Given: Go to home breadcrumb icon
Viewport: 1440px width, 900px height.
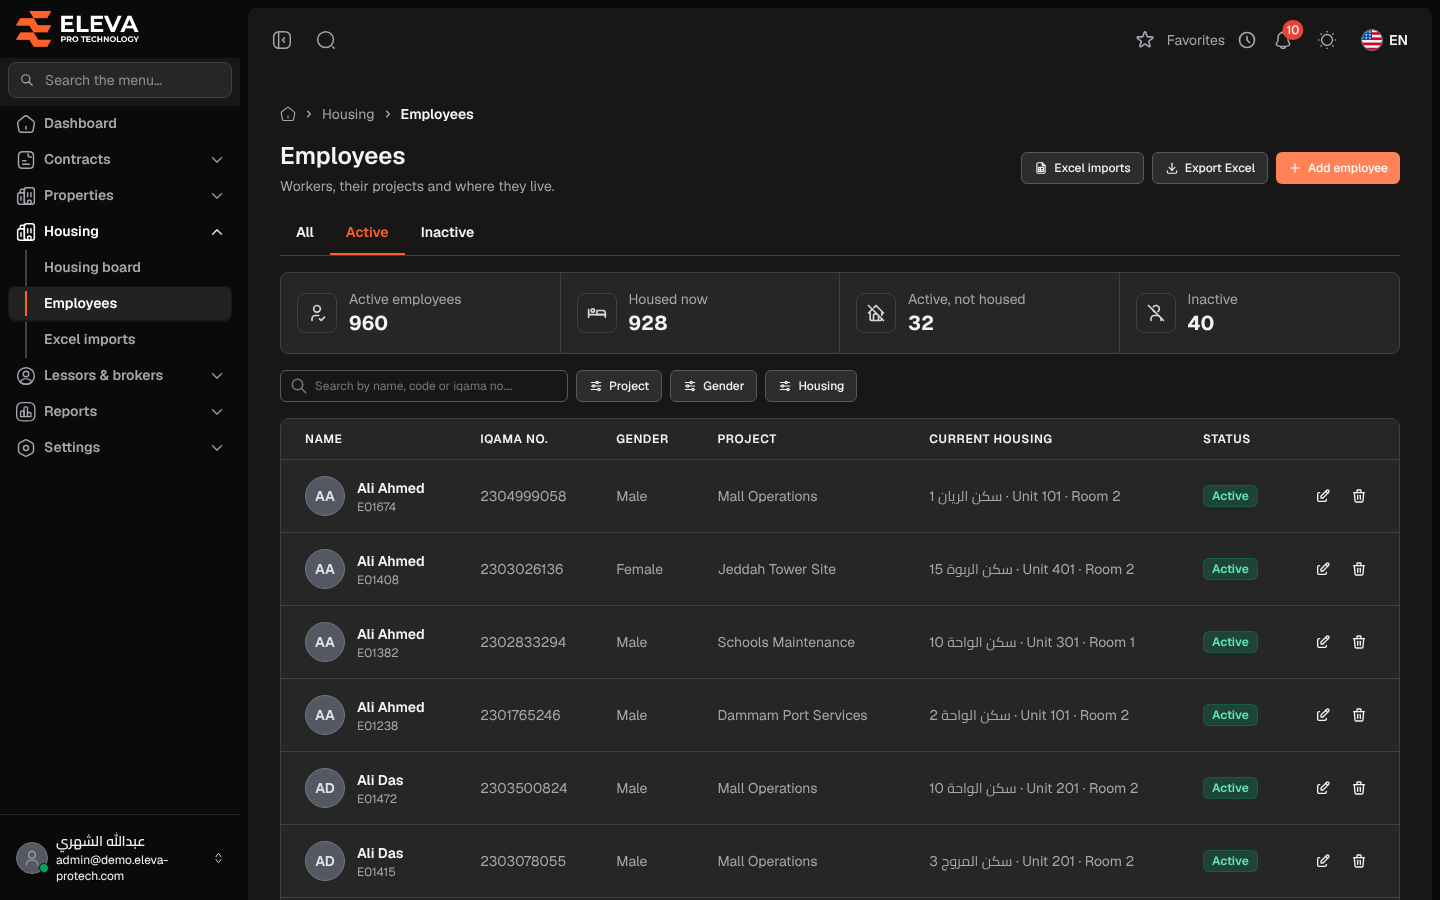Looking at the screenshot, I should click(x=288, y=114).
